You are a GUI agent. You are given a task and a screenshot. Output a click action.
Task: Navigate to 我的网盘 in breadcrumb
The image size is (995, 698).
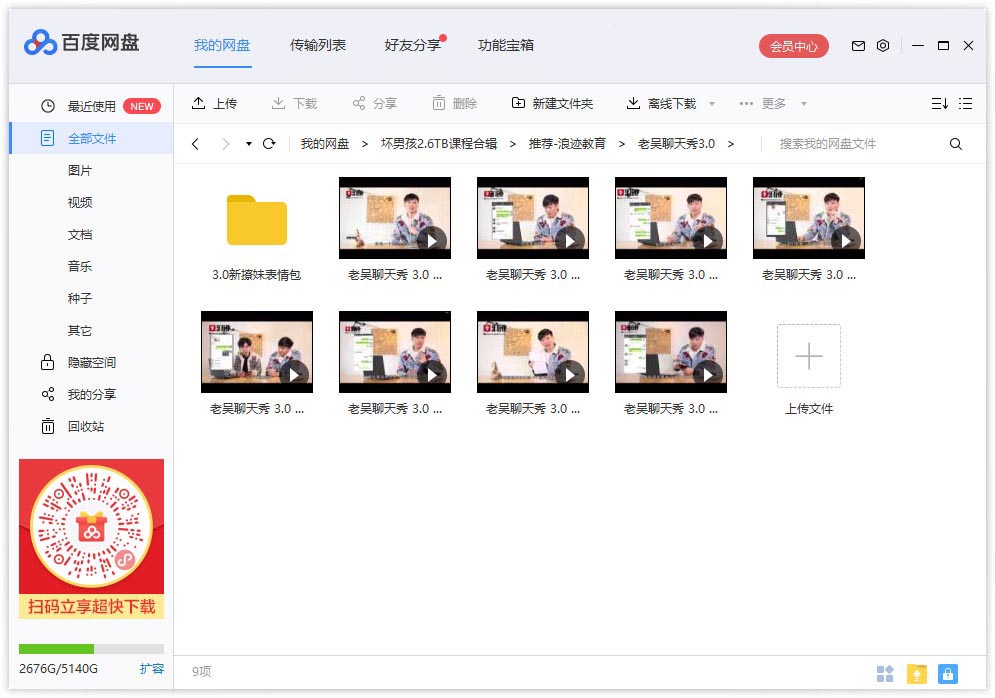325,144
